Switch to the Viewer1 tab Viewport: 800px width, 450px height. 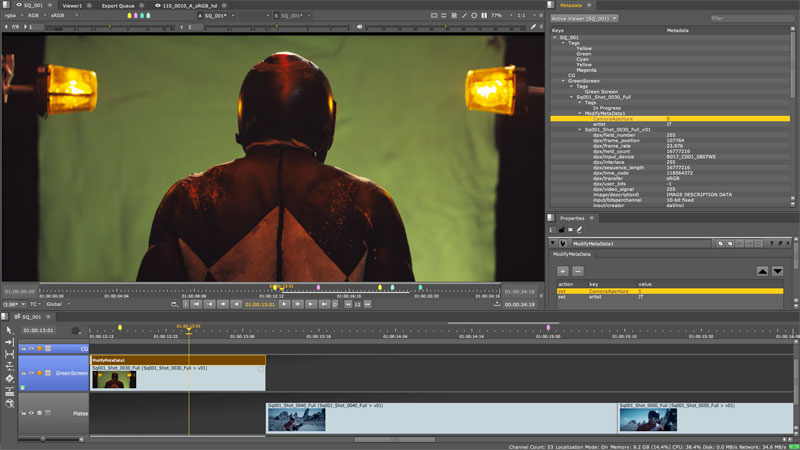click(x=72, y=6)
